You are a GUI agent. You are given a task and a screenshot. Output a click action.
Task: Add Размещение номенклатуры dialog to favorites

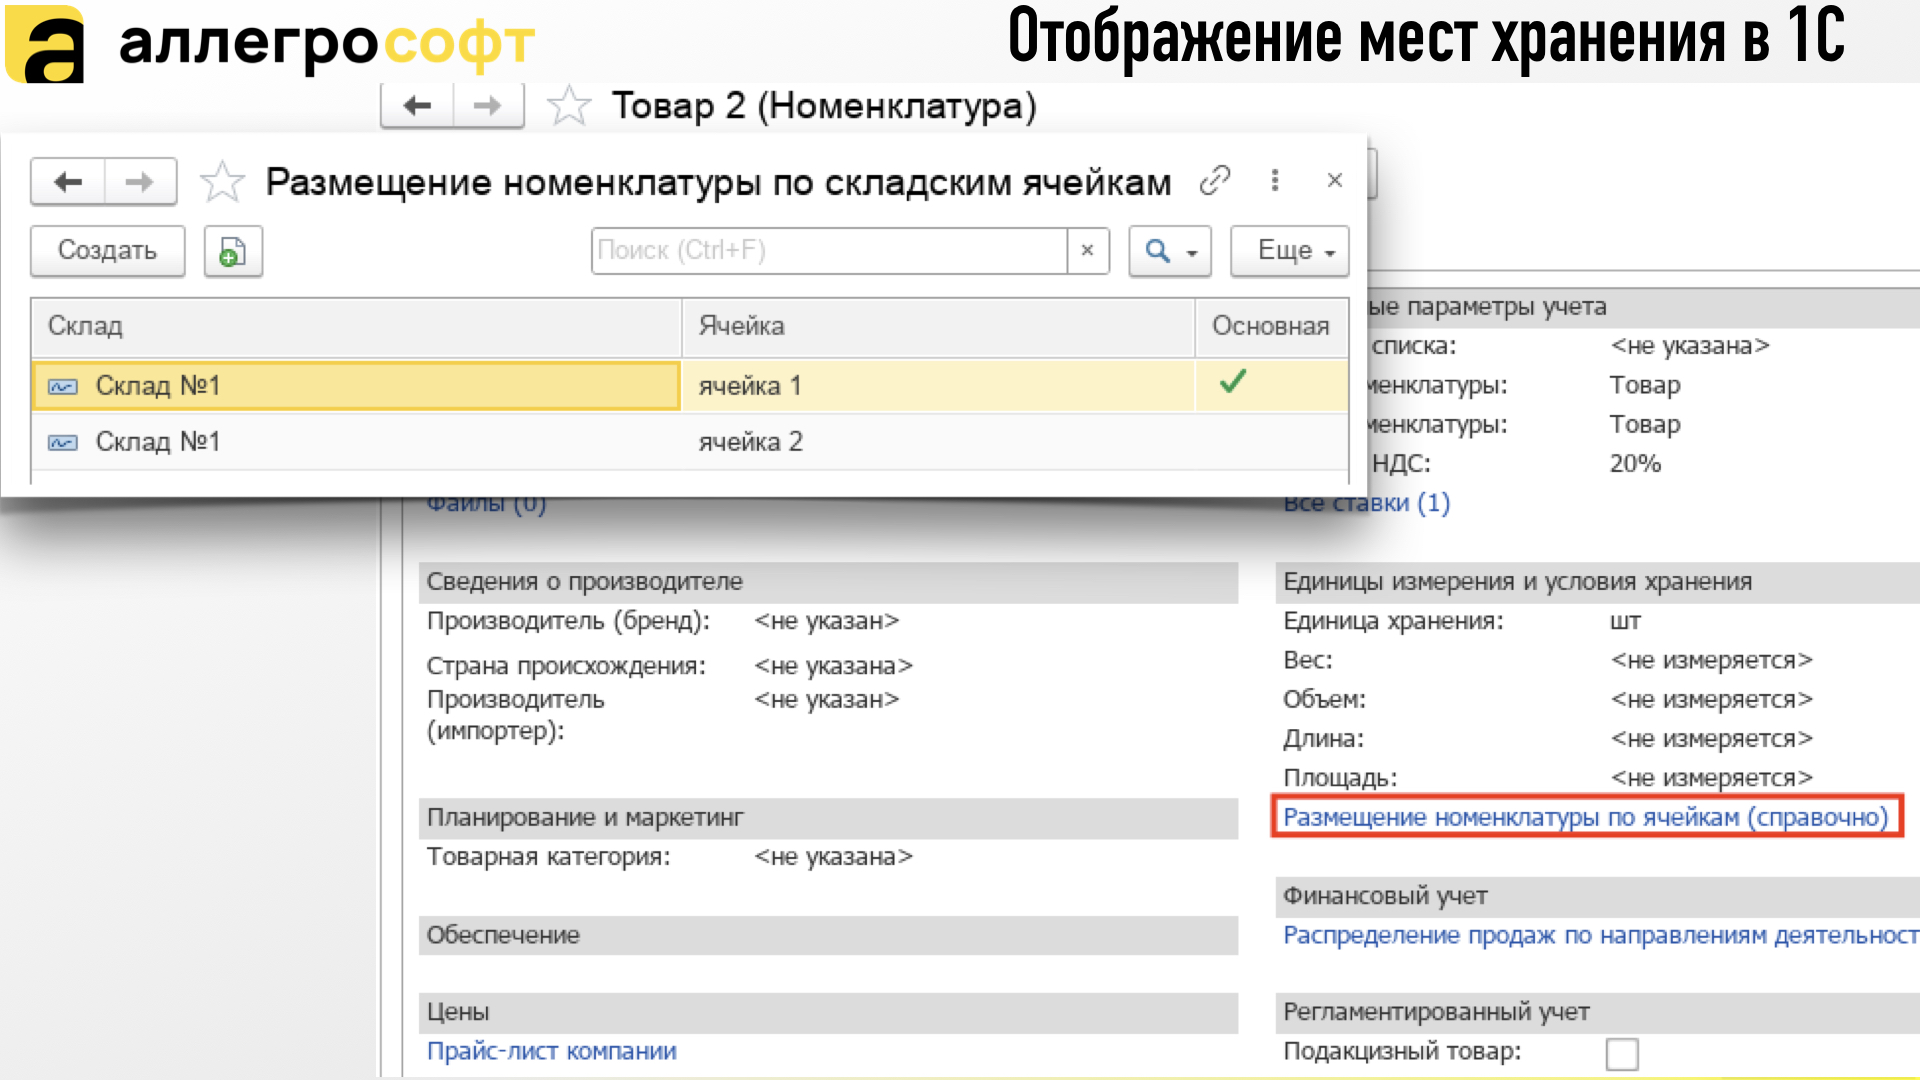222,182
